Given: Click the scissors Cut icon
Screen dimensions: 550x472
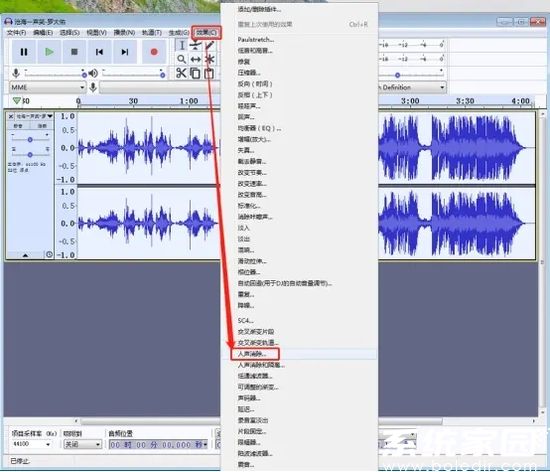Looking at the screenshot, I should 181,73.
